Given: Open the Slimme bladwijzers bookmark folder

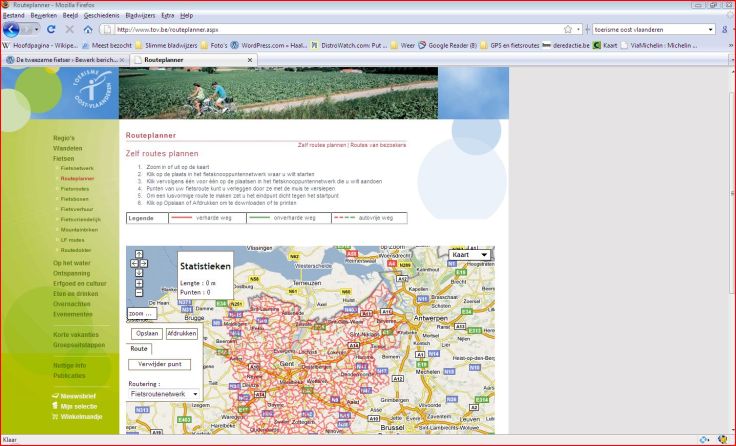Looking at the screenshot, I should (167, 46).
